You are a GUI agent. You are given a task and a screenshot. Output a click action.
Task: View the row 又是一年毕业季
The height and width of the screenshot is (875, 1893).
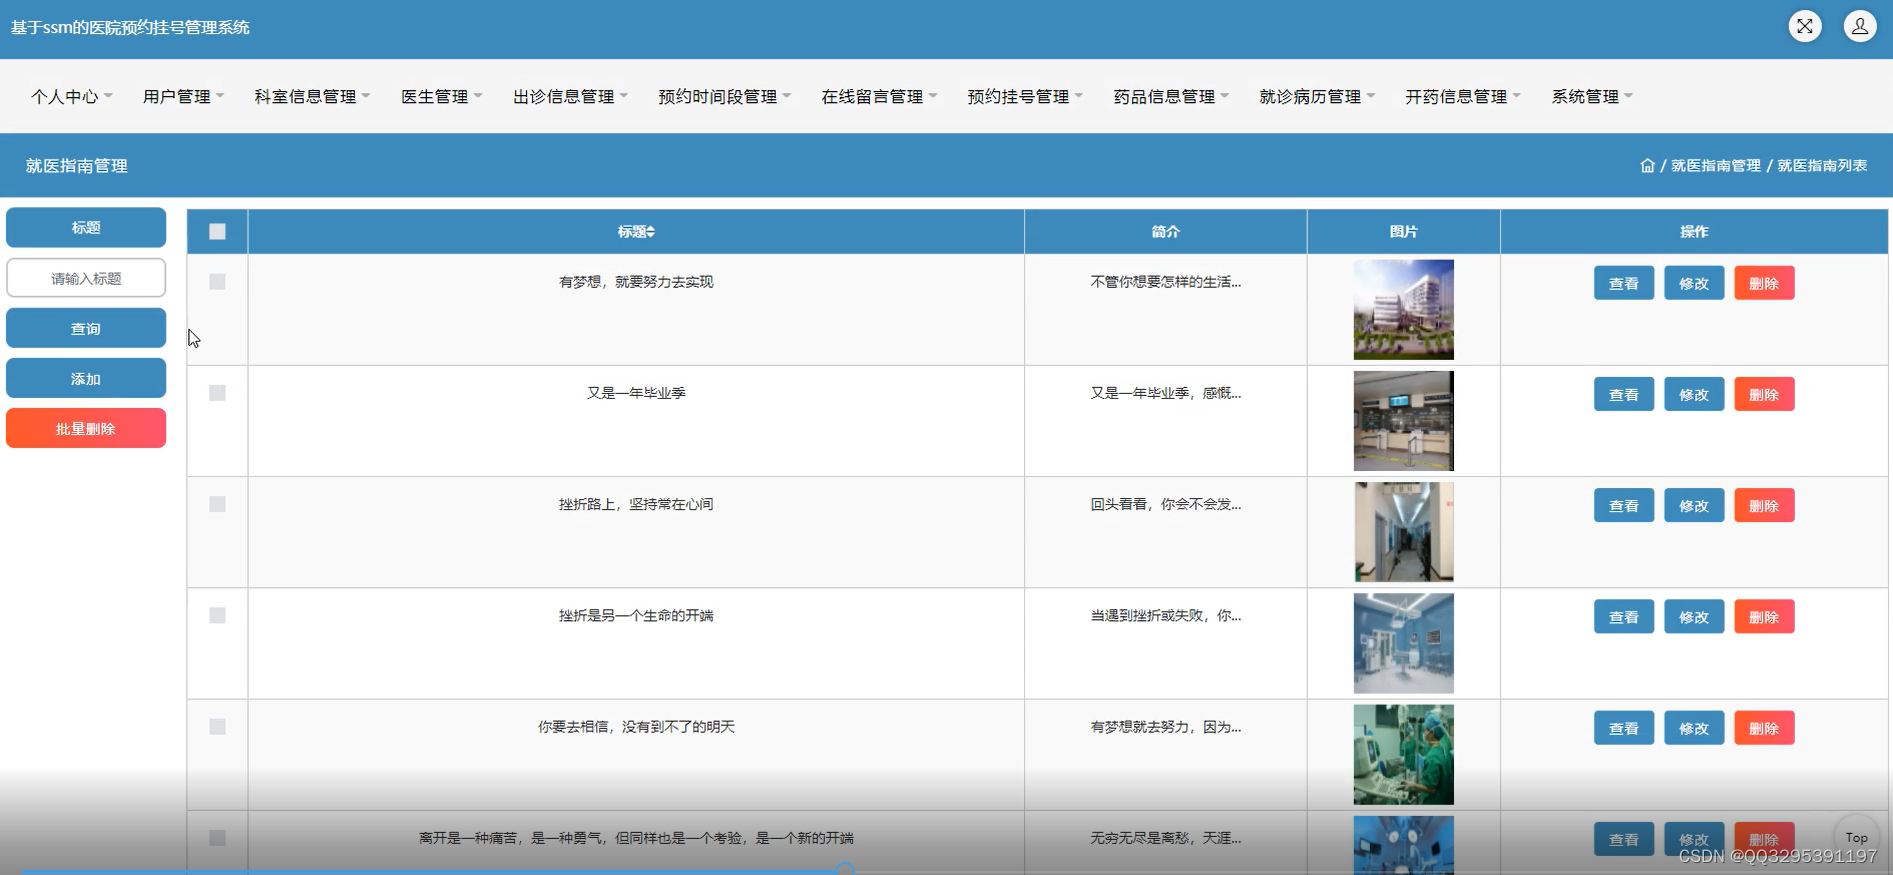point(1623,394)
